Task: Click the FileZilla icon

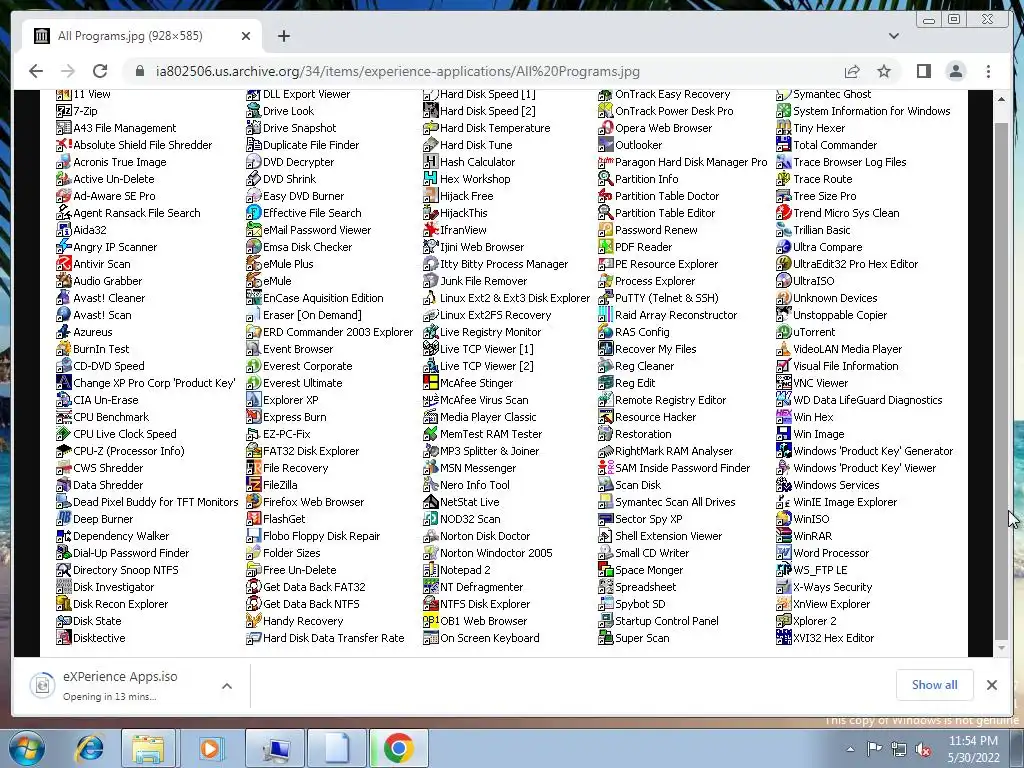Action: tap(253, 485)
